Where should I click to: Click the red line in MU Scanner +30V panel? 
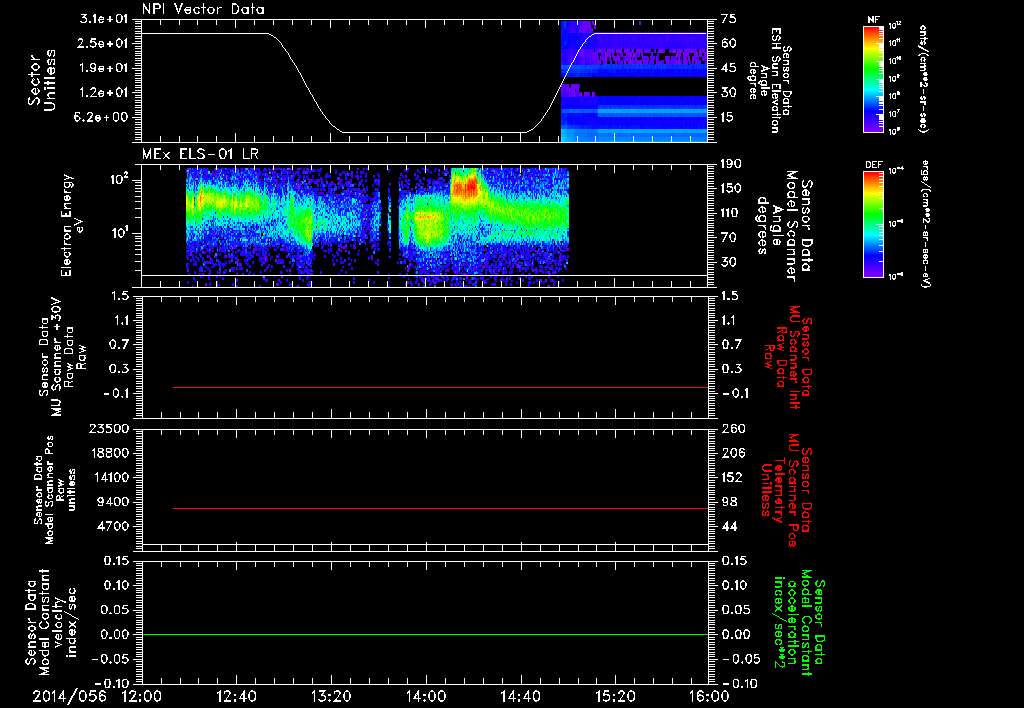click(440, 387)
